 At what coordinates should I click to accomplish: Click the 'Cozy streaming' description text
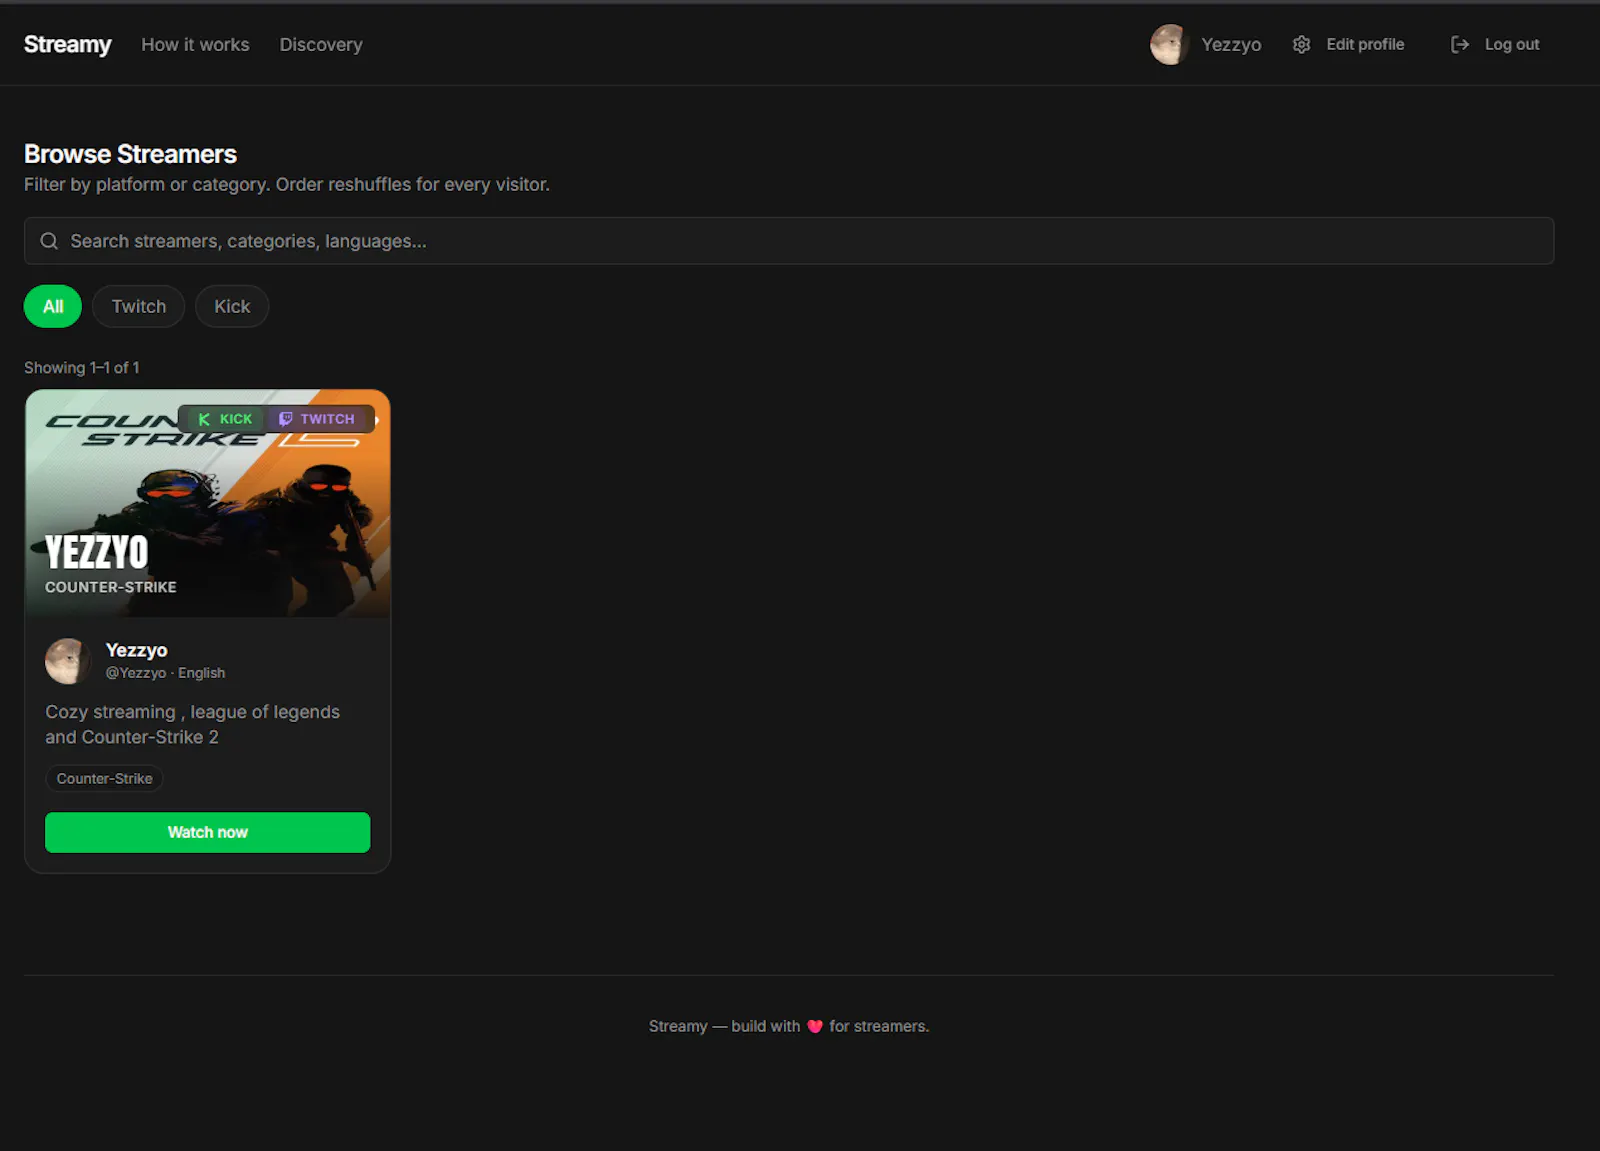[x=192, y=724]
